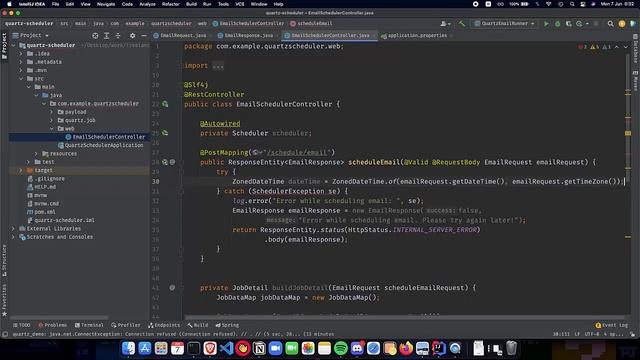Open the Project view selector dropdown
The height and width of the screenshot is (360, 640).
(31, 36)
